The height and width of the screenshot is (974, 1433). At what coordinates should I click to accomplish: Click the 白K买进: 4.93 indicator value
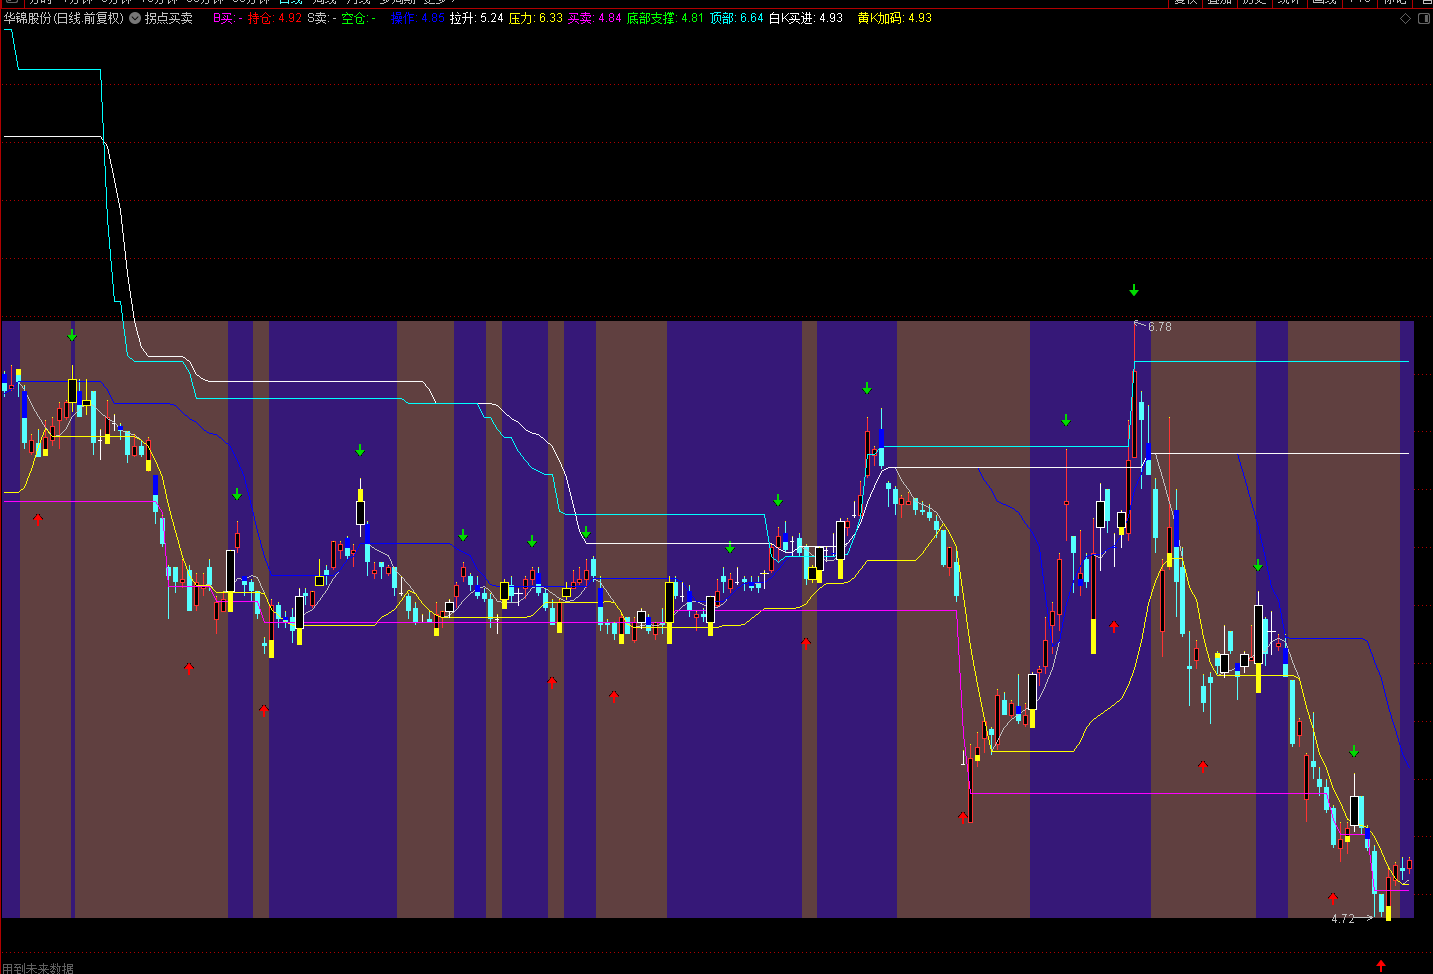(805, 18)
